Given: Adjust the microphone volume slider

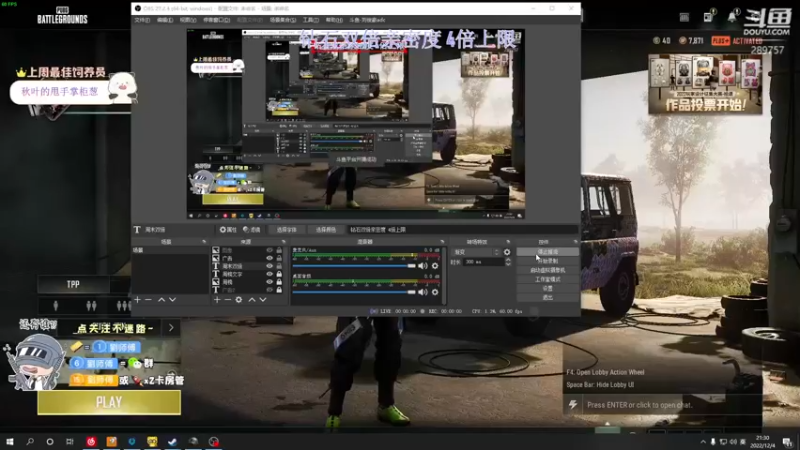Looking at the screenshot, I should pyautogui.click(x=354, y=266).
